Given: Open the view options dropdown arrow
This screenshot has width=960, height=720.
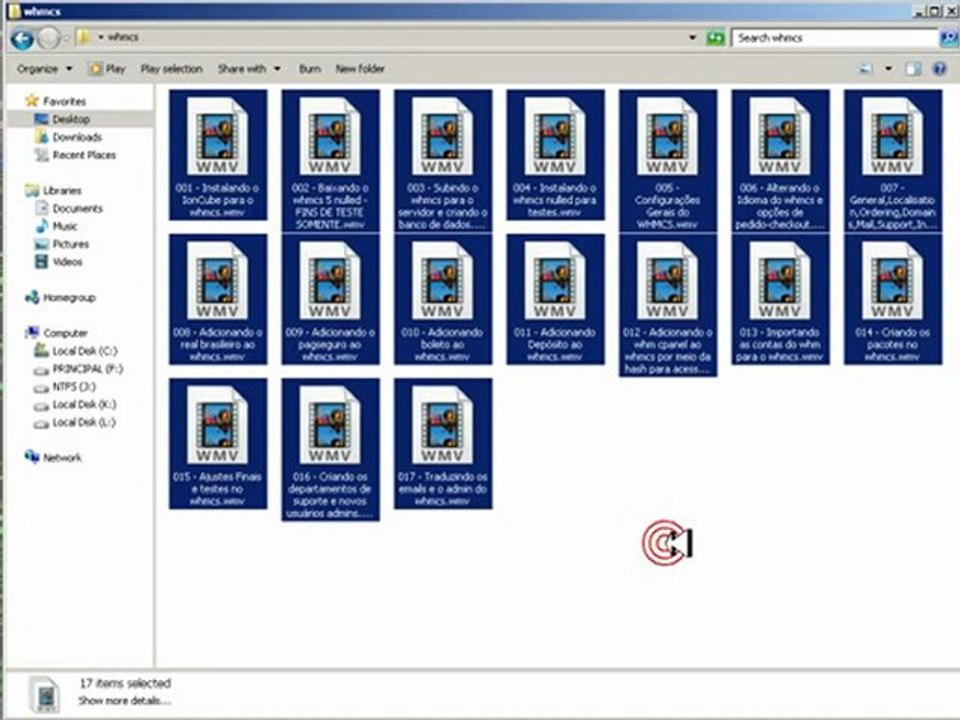Looking at the screenshot, I should 888,69.
